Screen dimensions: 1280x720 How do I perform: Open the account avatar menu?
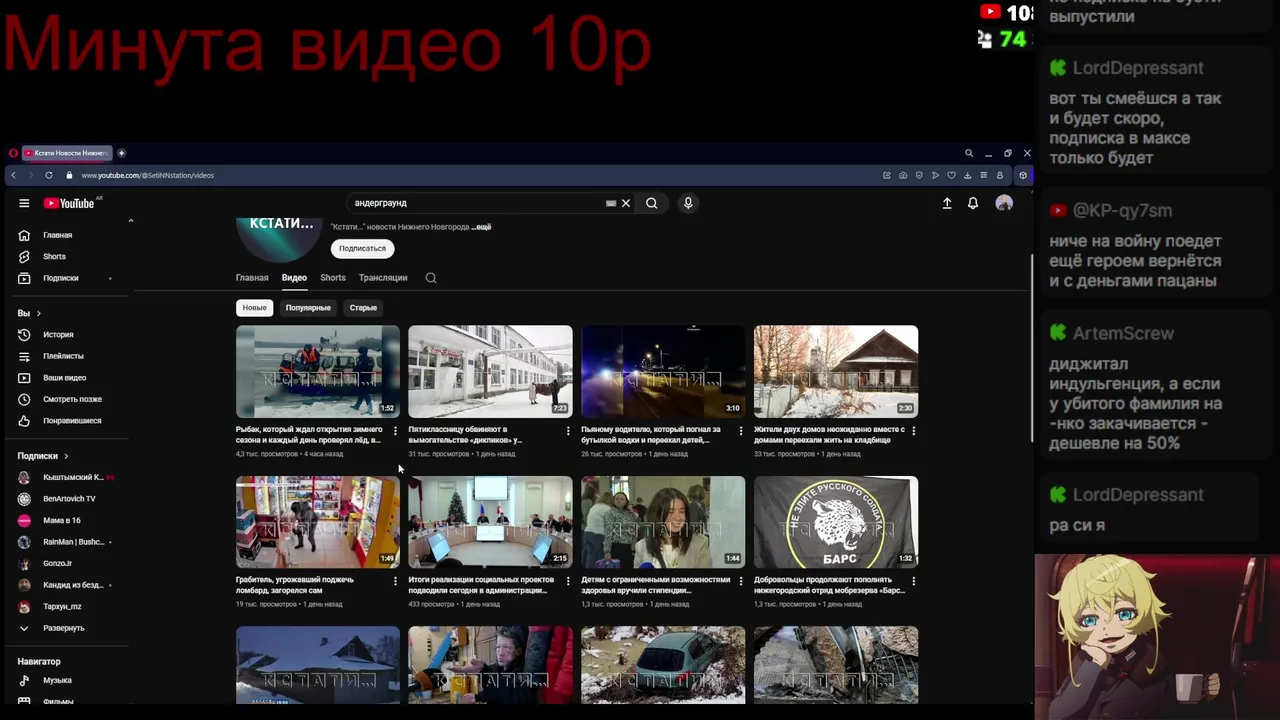pos(1004,203)
